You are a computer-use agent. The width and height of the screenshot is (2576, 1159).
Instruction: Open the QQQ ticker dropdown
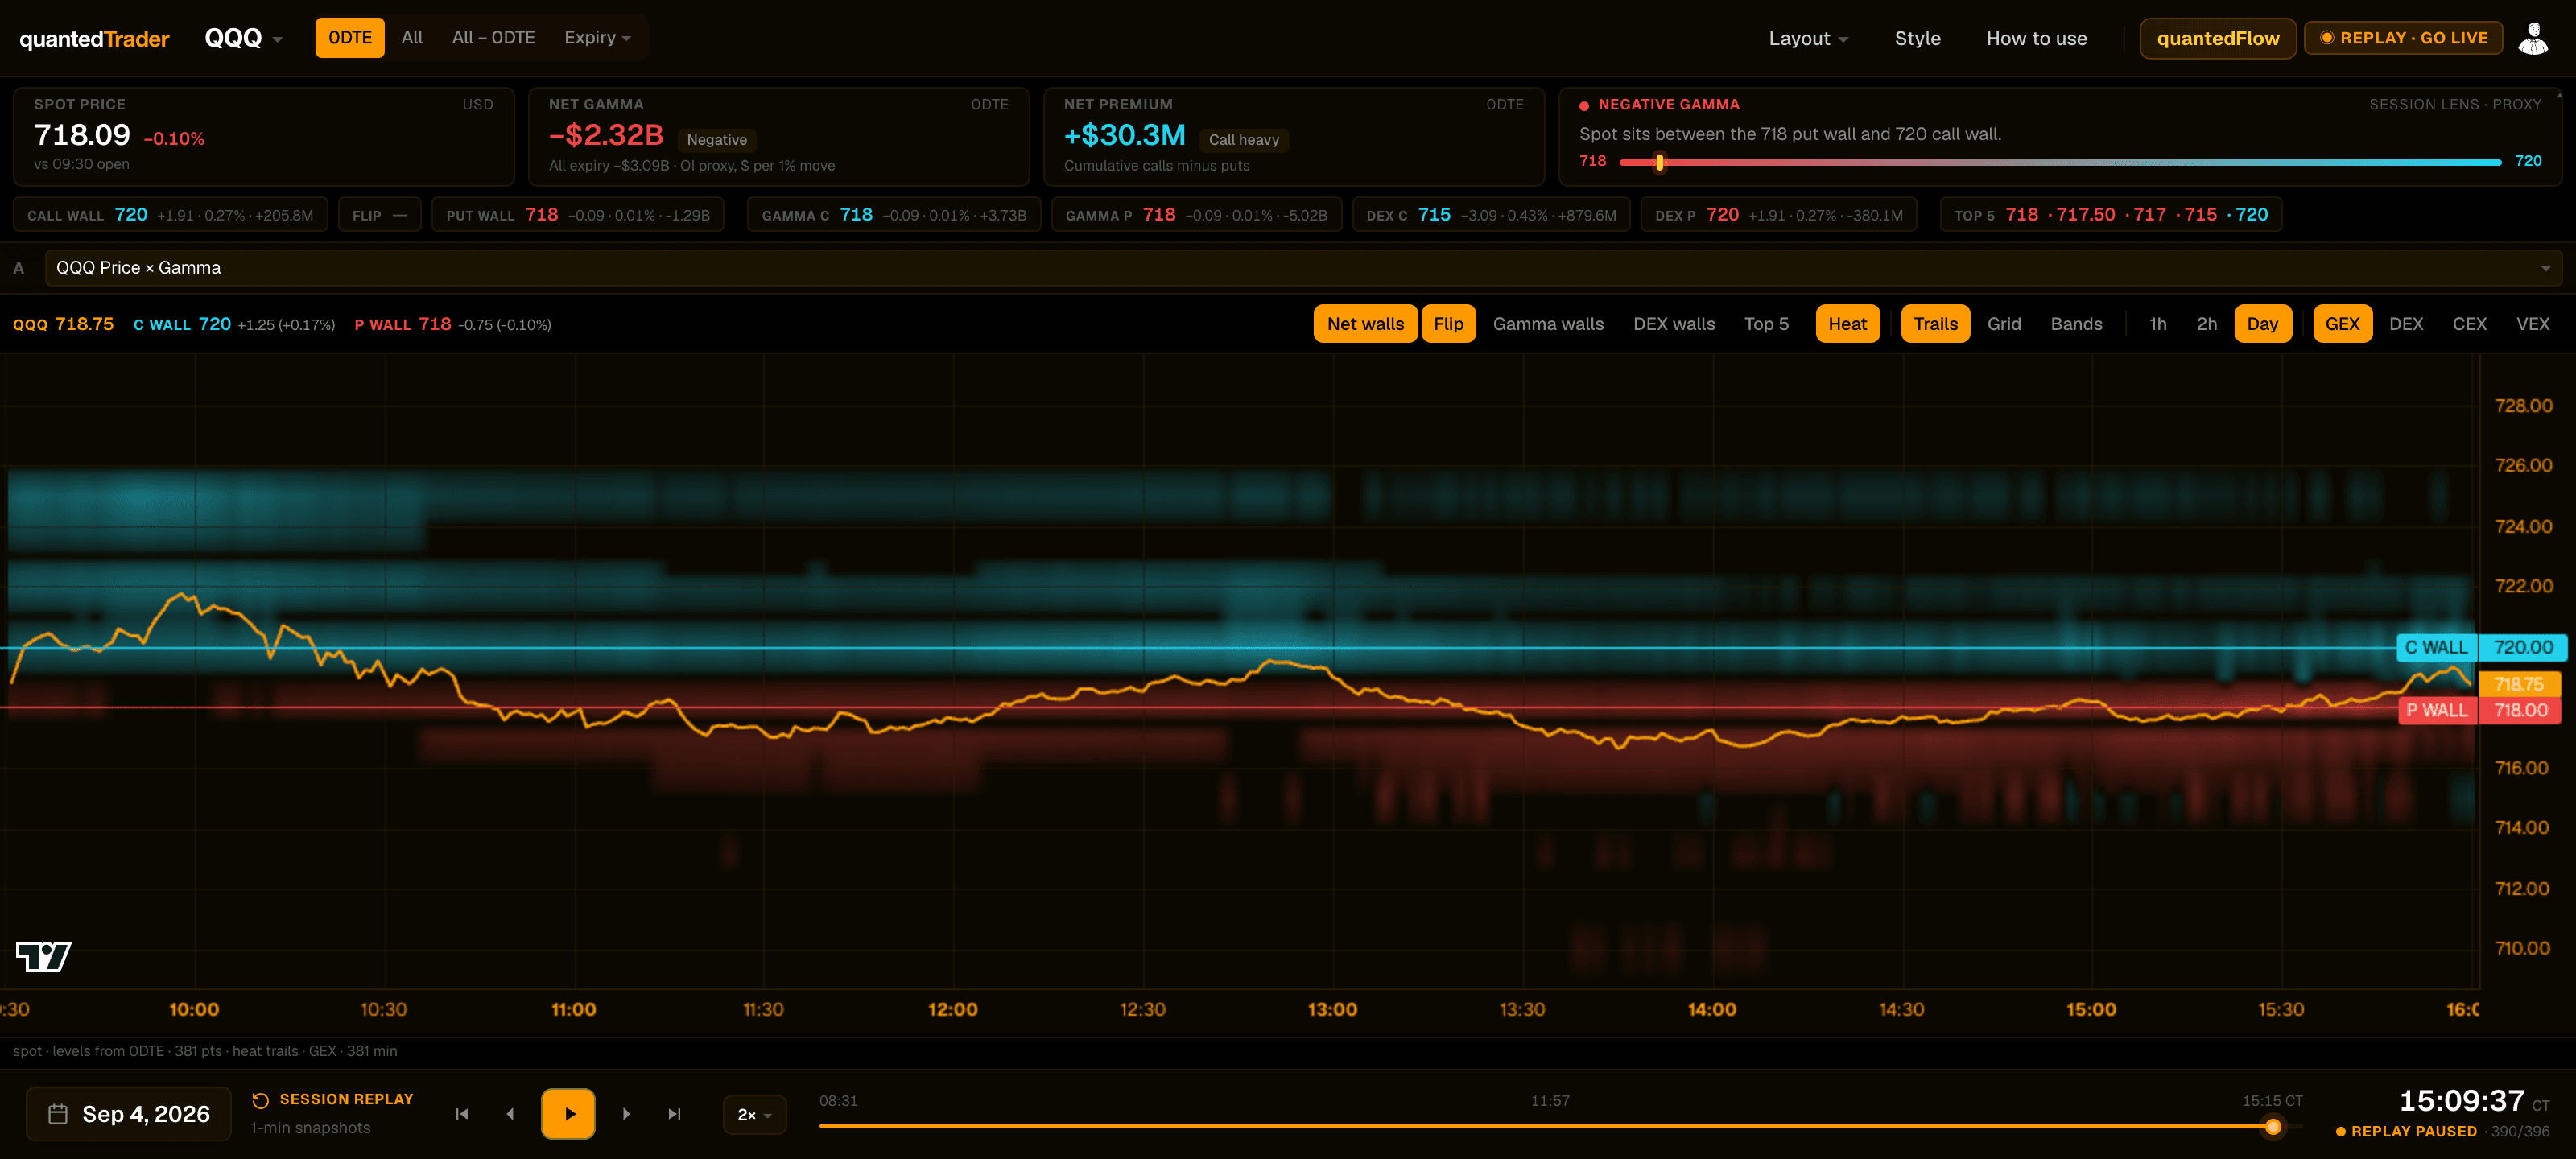[244, 38]
